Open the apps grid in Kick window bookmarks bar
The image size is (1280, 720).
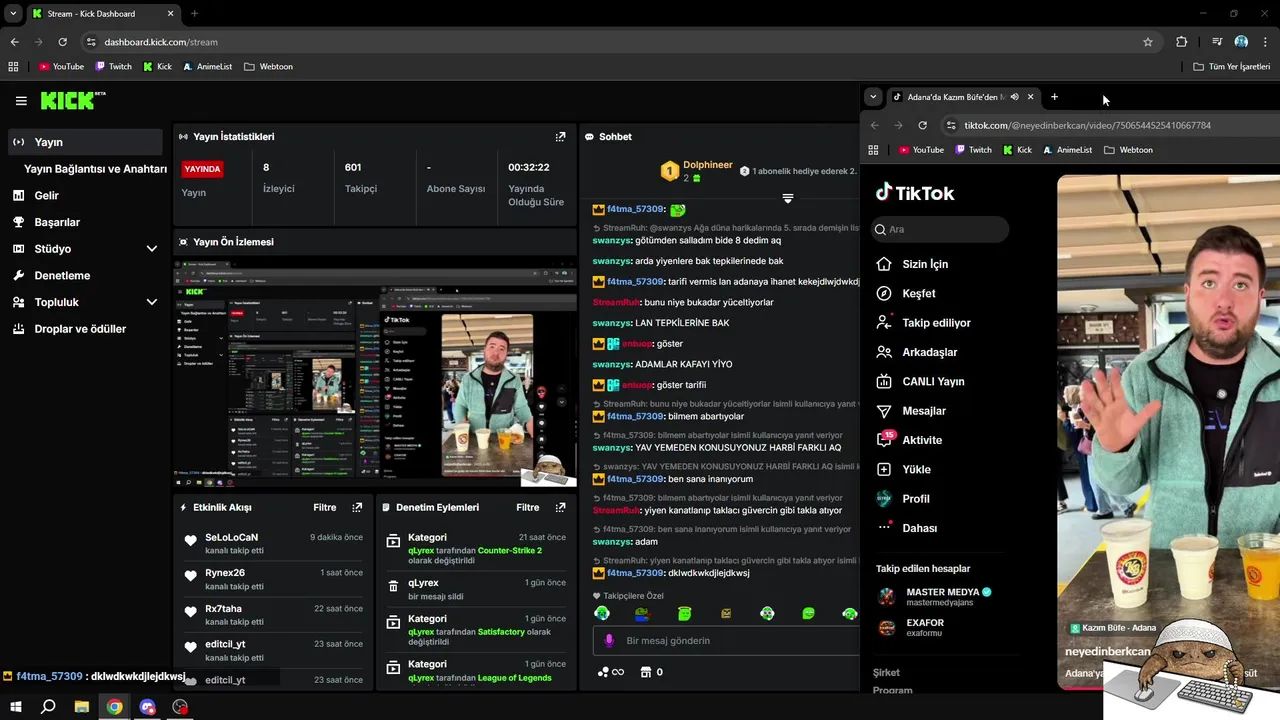13,66
